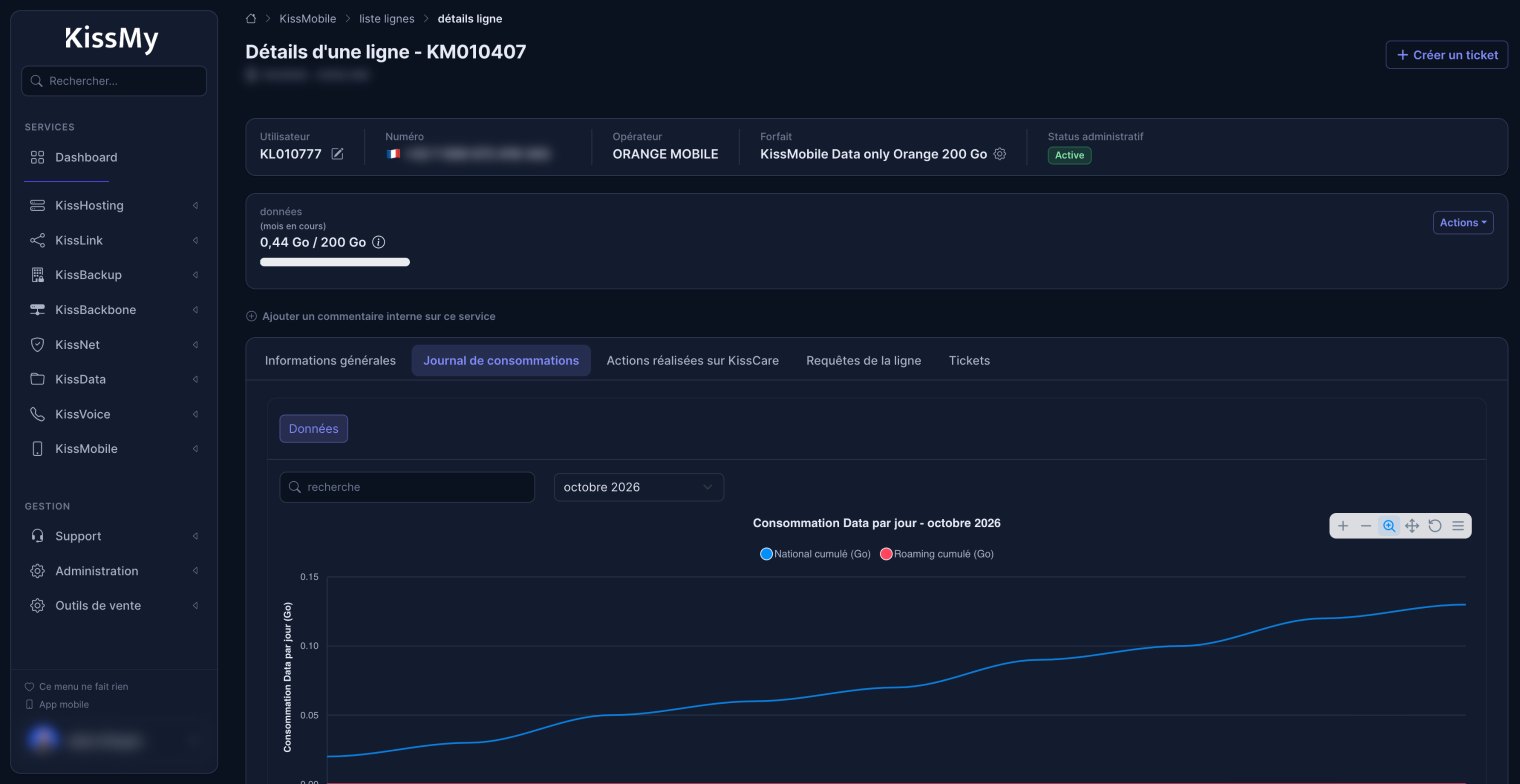Image resolution: width=1520 pixels, height=784 pixels.
Task: Select the Données filter button
Action: (314, 429)
